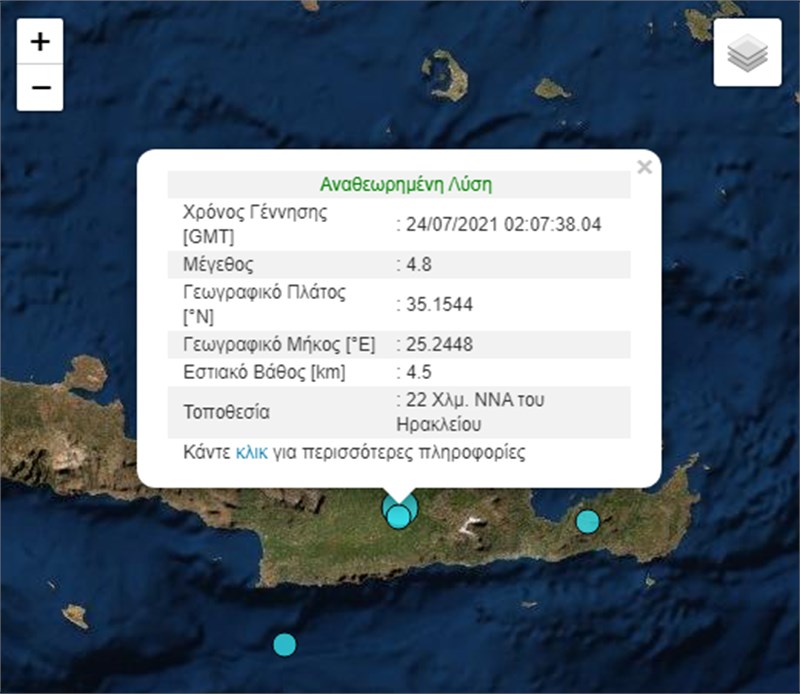Click the Τοποθεσία row label
800x694 pixels.
click(227, 411)
